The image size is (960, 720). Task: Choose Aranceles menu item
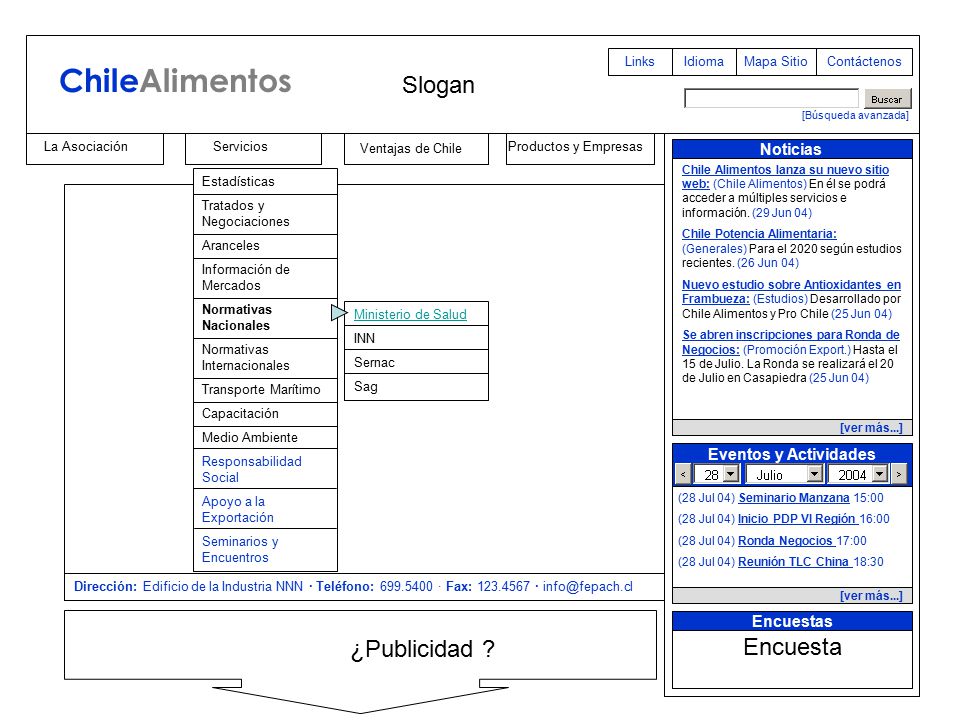click(x=265, y=246)
